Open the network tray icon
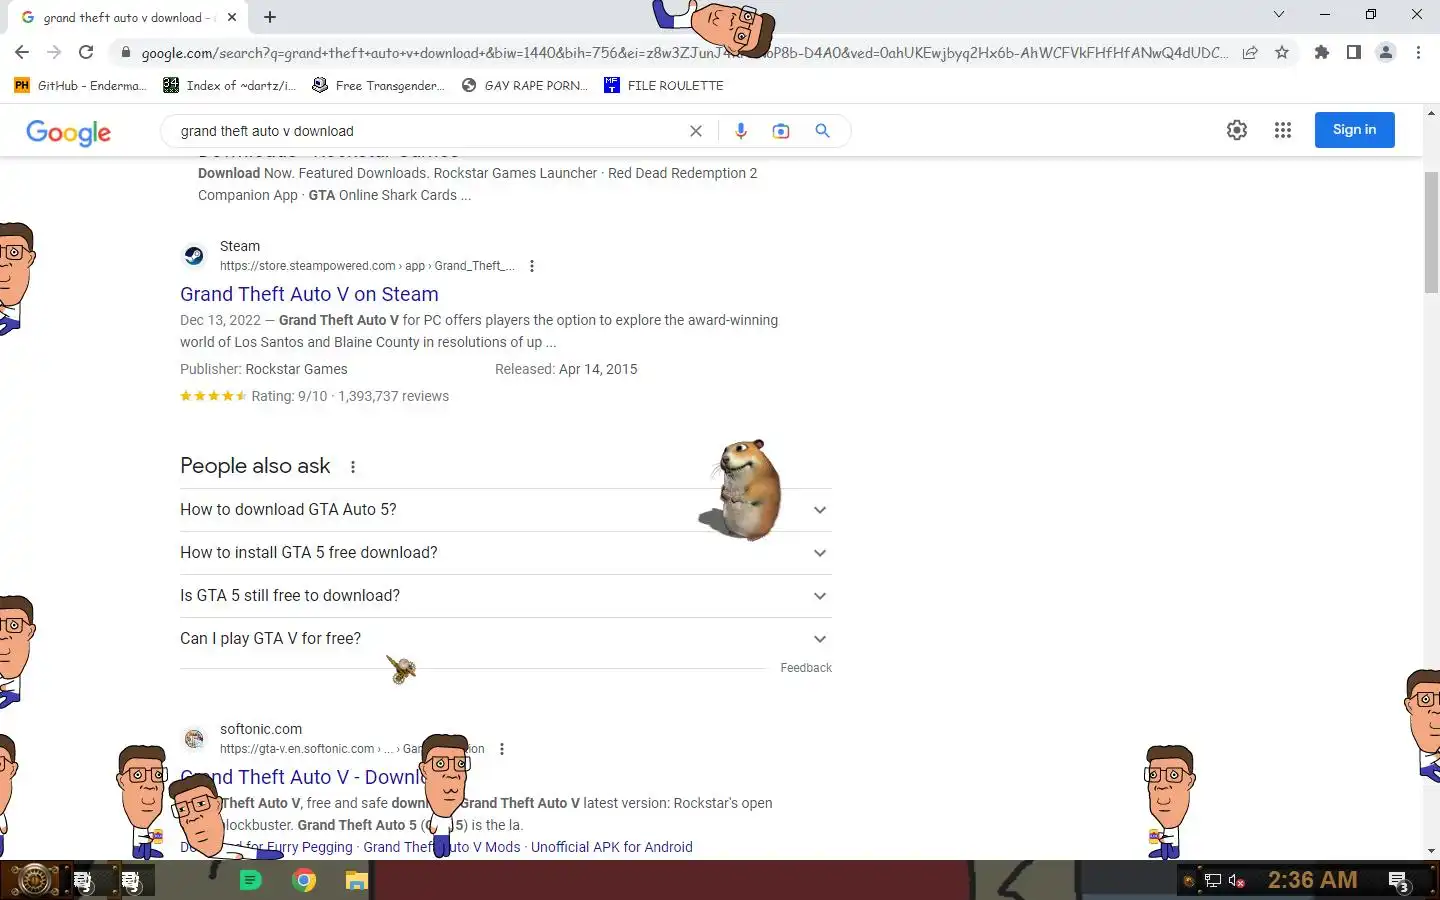 [x=1212, y=881]
